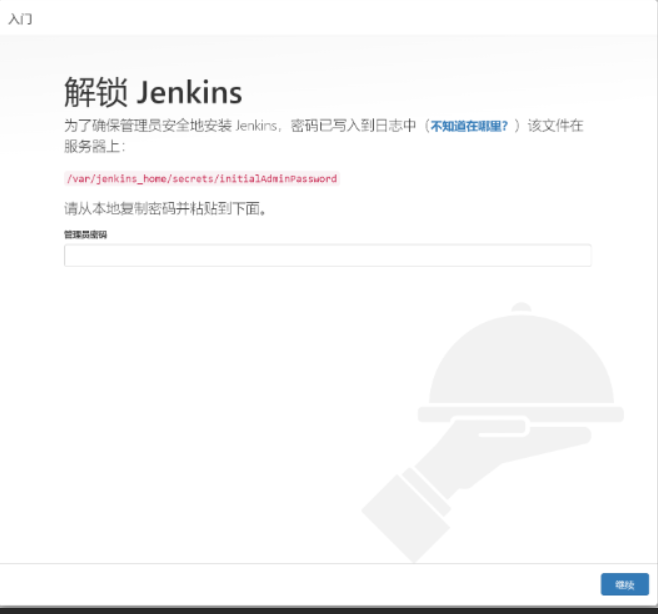Click the 请从本地复制密码并粘贴到下面 instruction text
The width and height of the screenshot is (658, 614).
165,210
